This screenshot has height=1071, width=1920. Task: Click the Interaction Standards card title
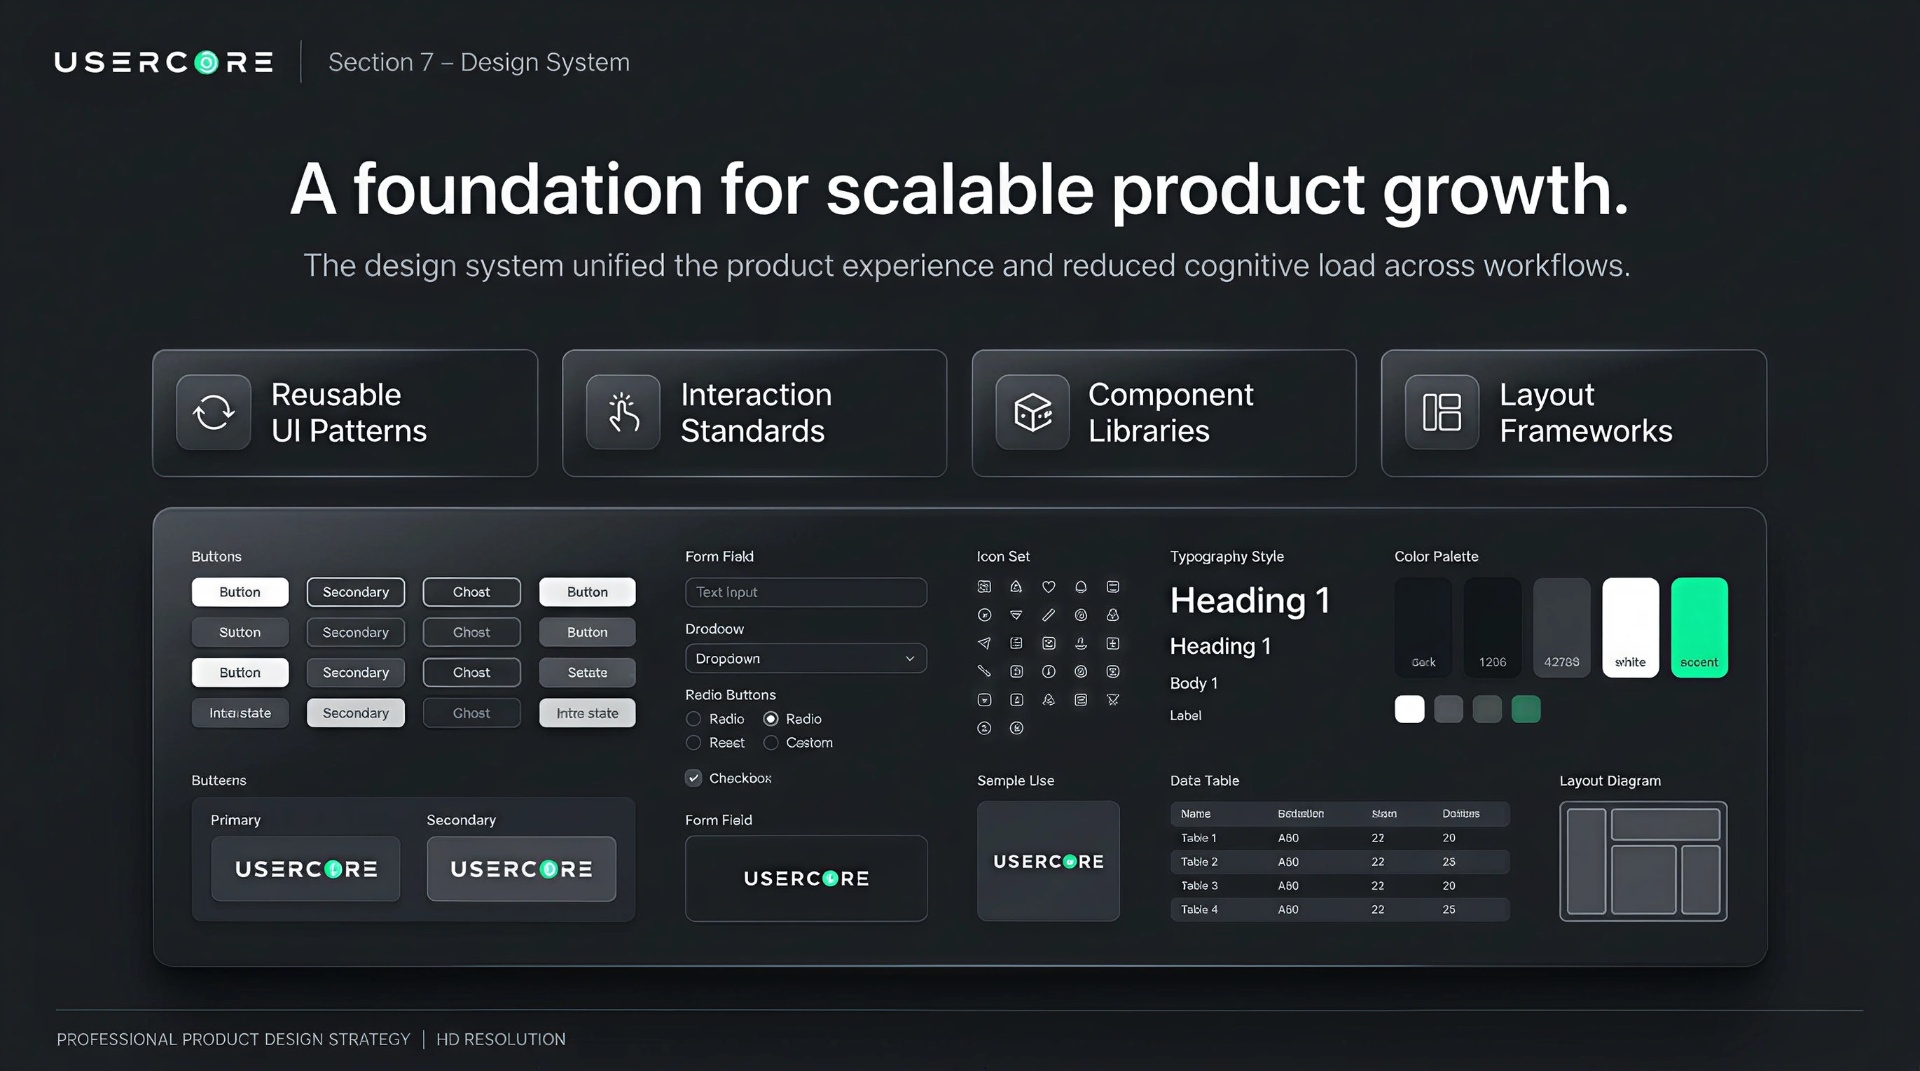tap(756, 412)
